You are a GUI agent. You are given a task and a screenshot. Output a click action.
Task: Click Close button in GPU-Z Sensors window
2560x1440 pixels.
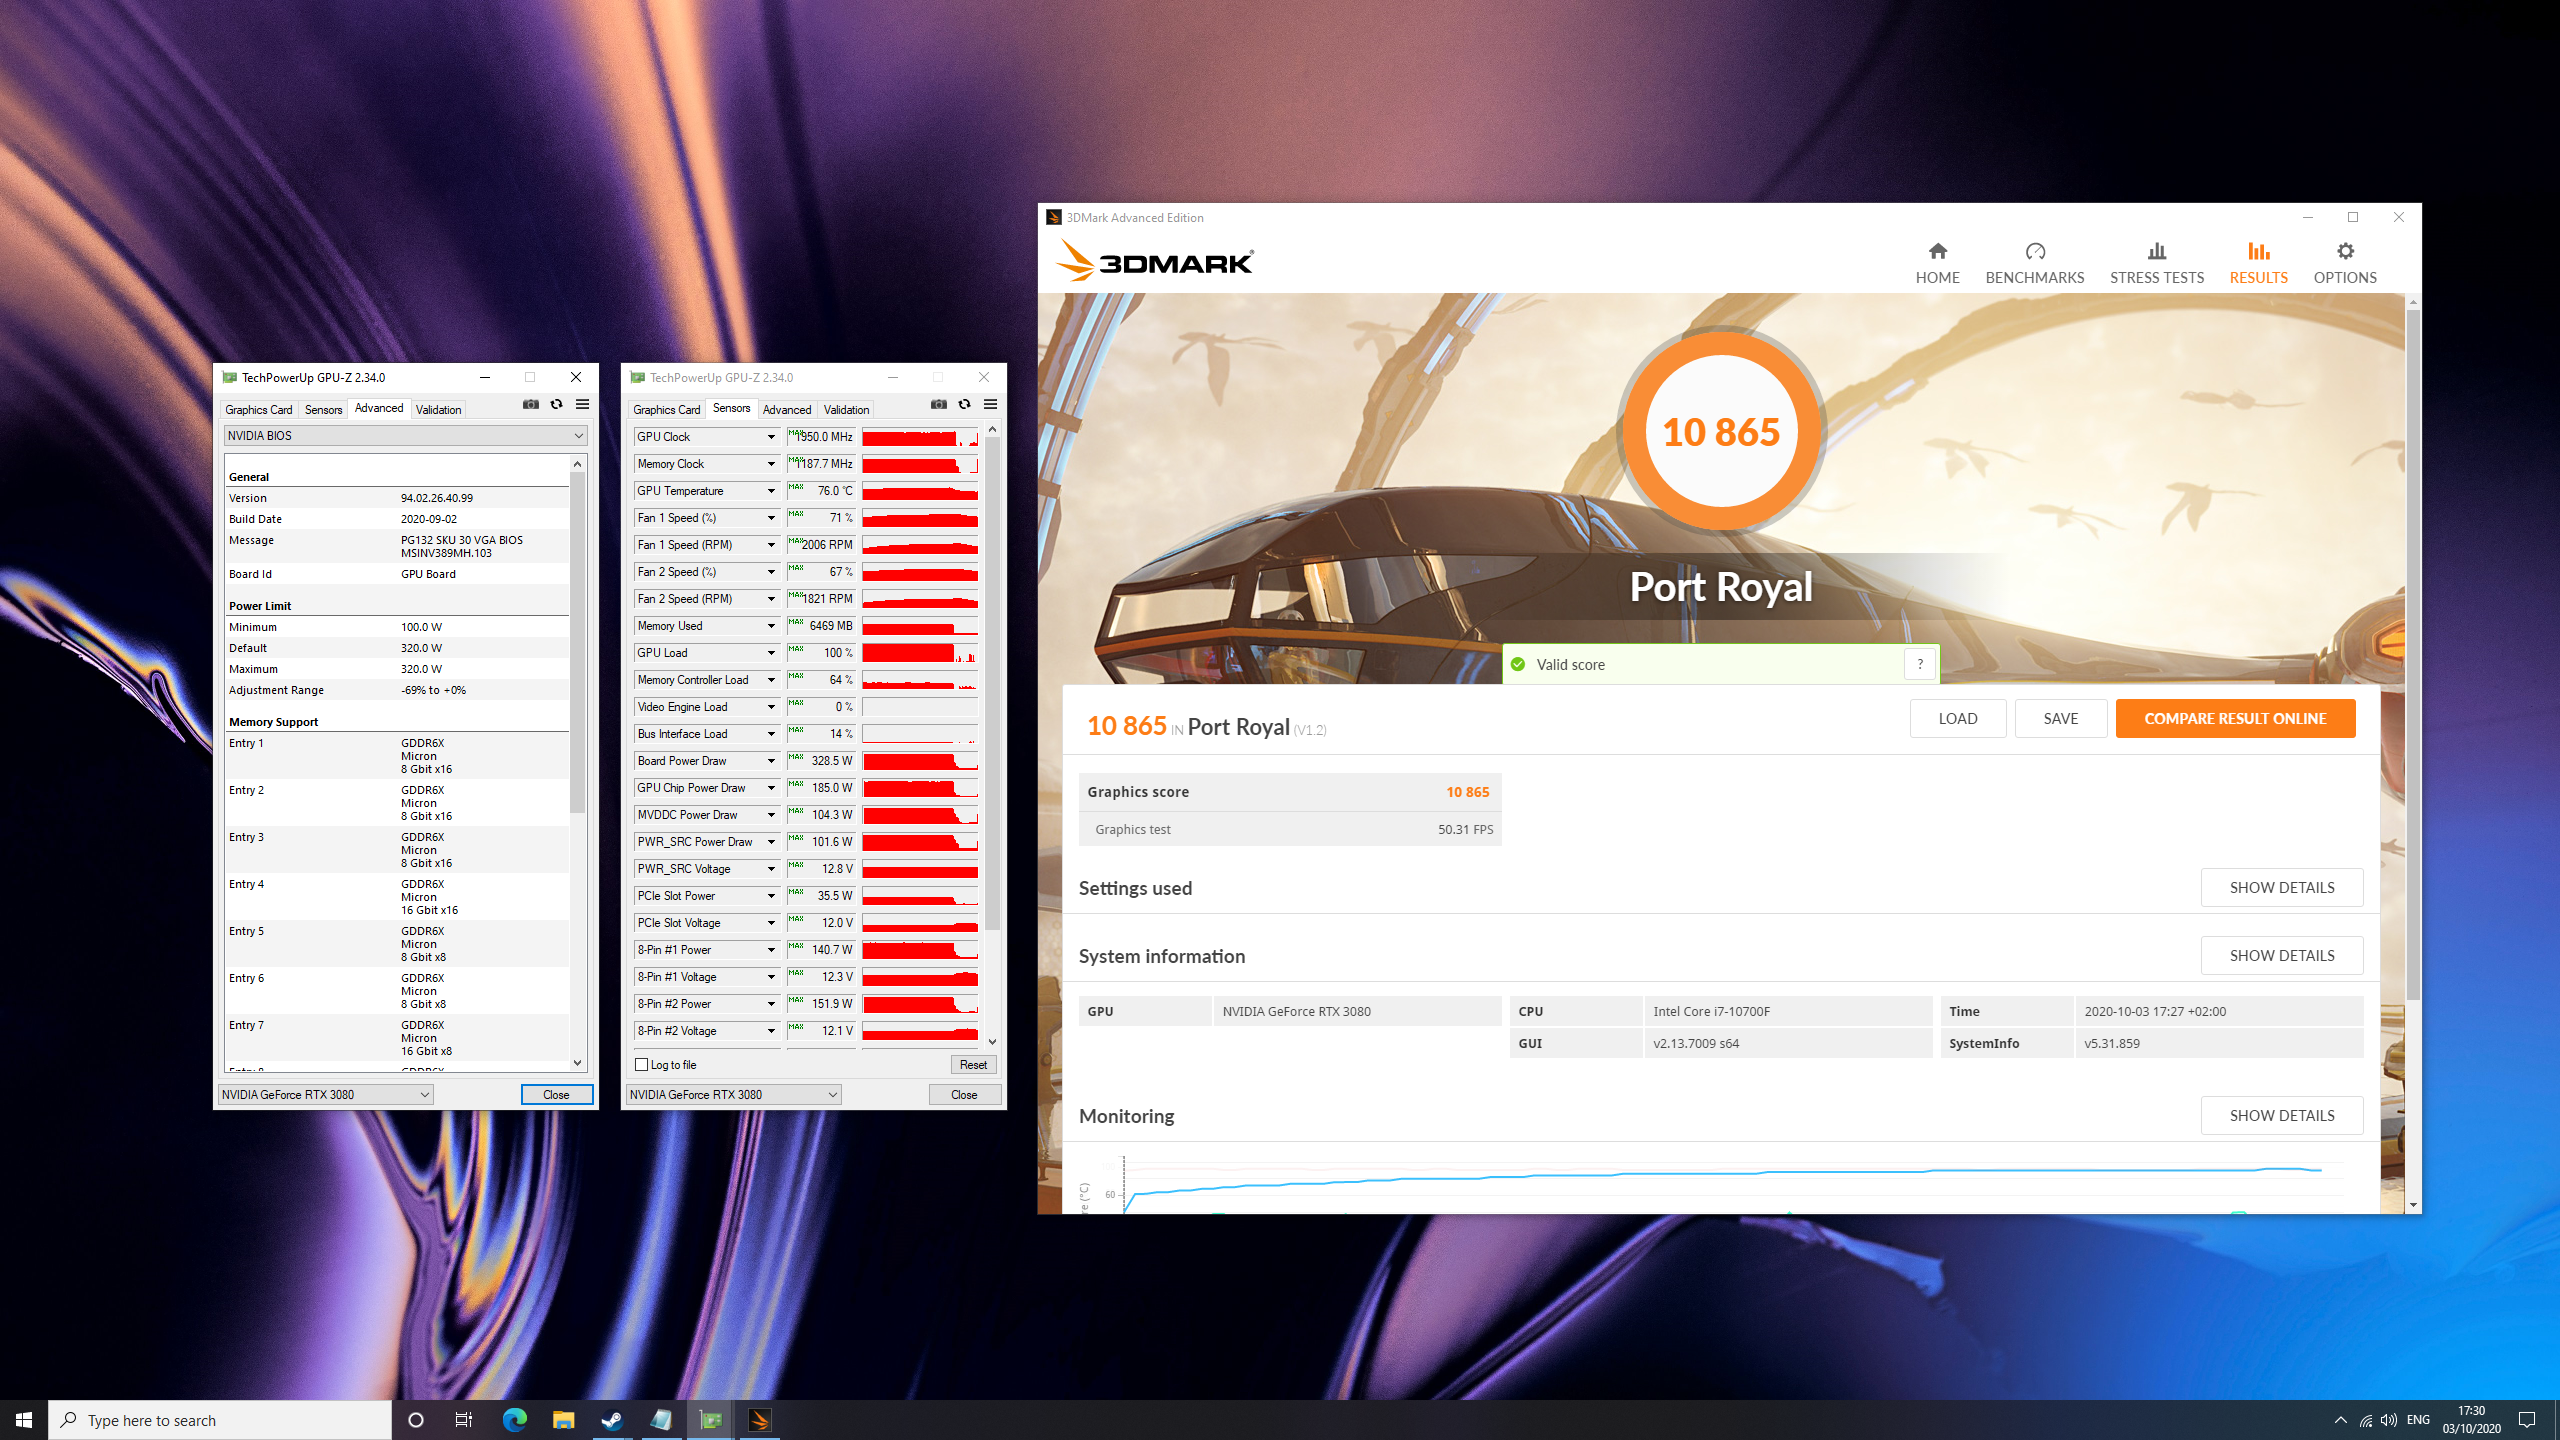pos(964,1095)
